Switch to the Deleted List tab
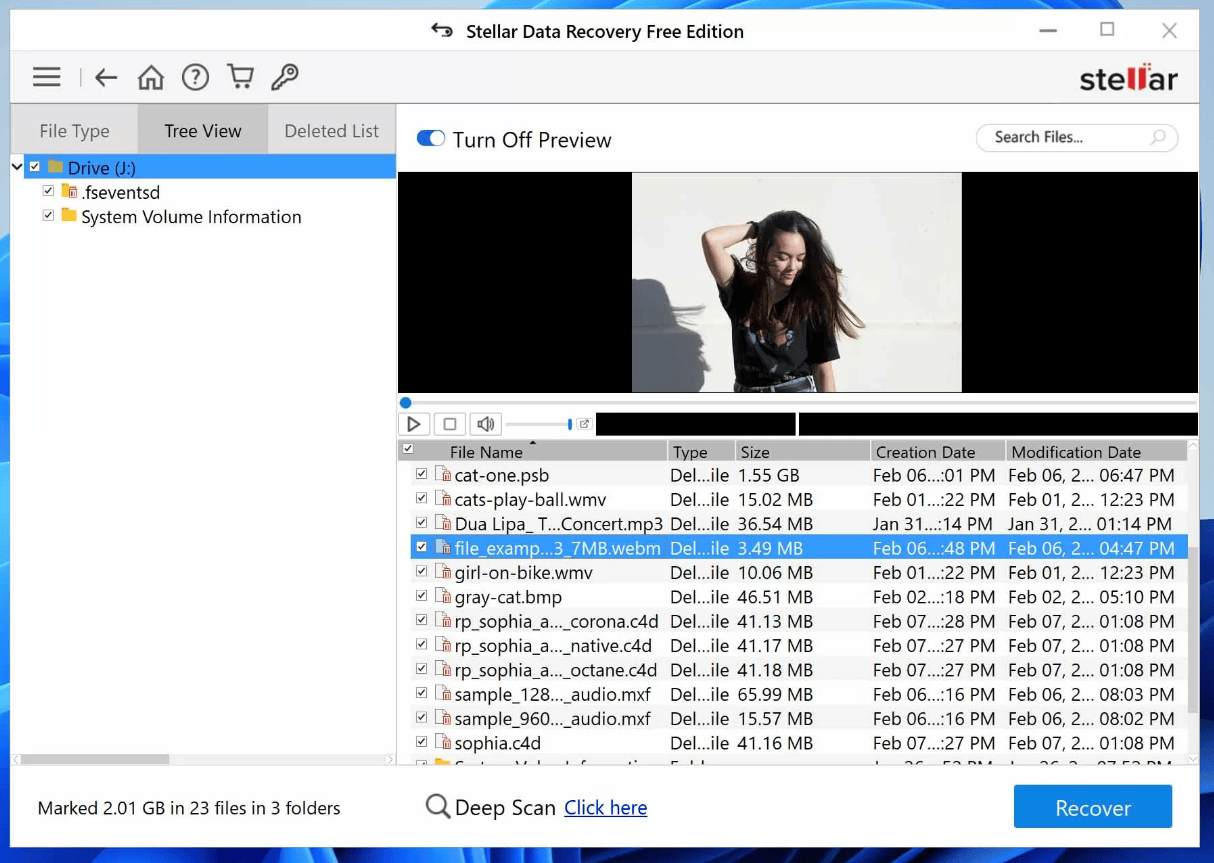Viewport: 1214px width, 863px height. [332, 131]
